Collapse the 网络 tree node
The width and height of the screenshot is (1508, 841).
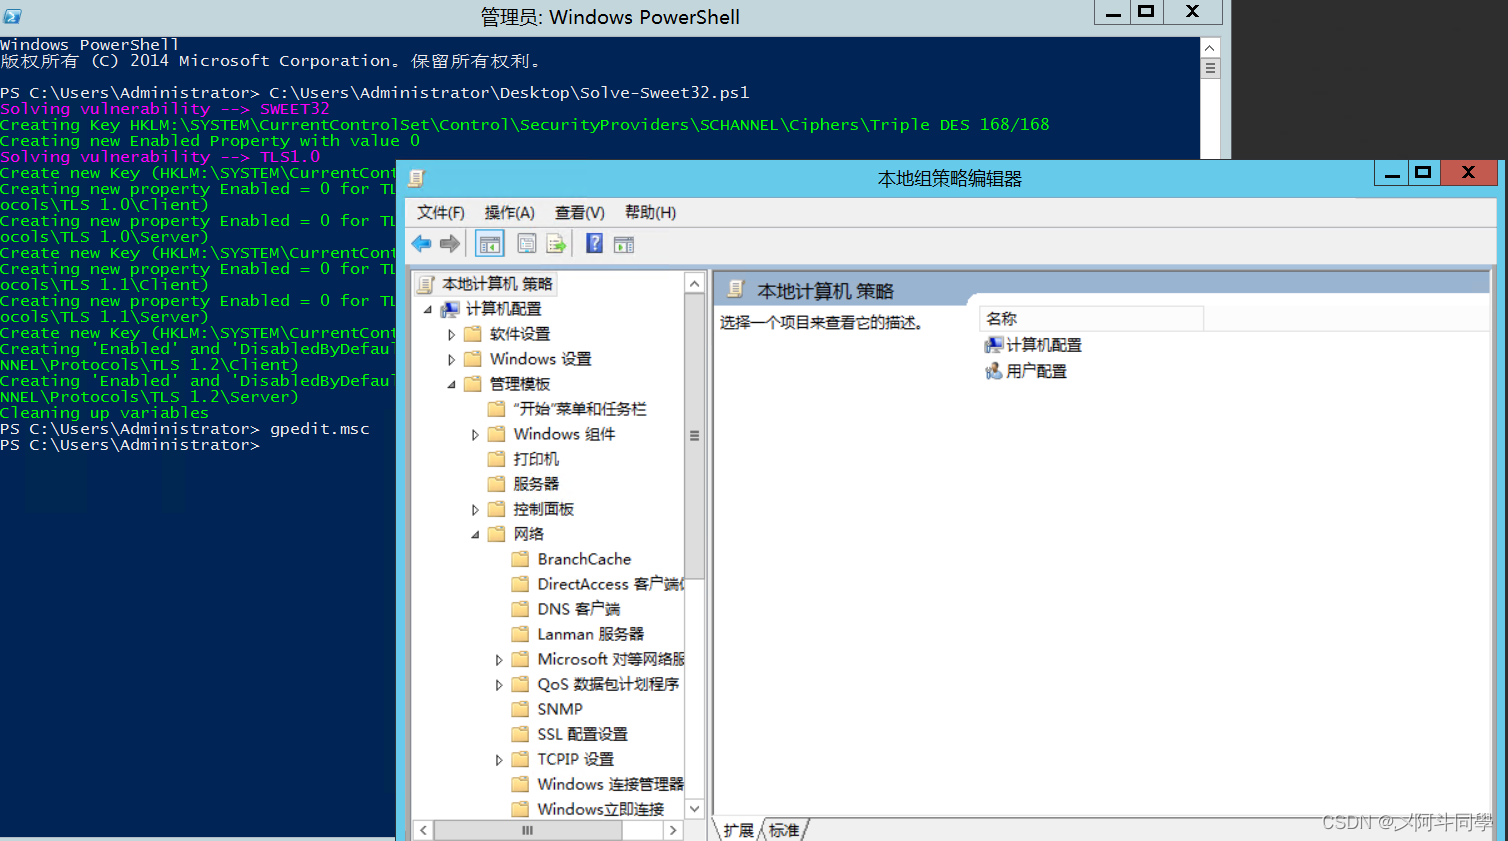tap(475, 534)
